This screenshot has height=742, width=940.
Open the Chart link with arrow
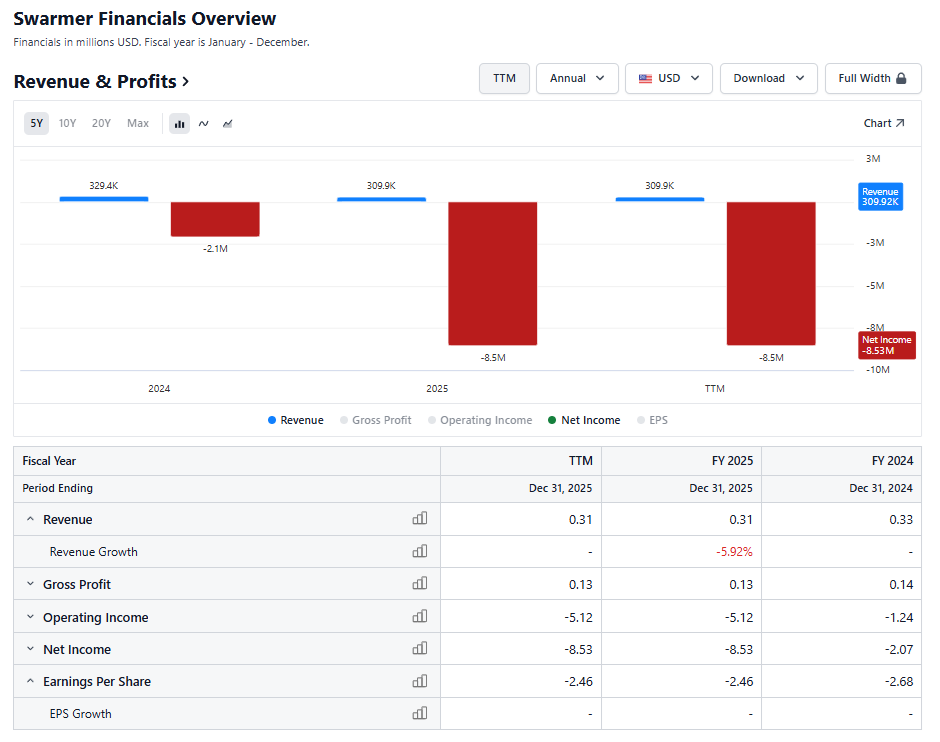pyautogui.click(x=884, y=123)
